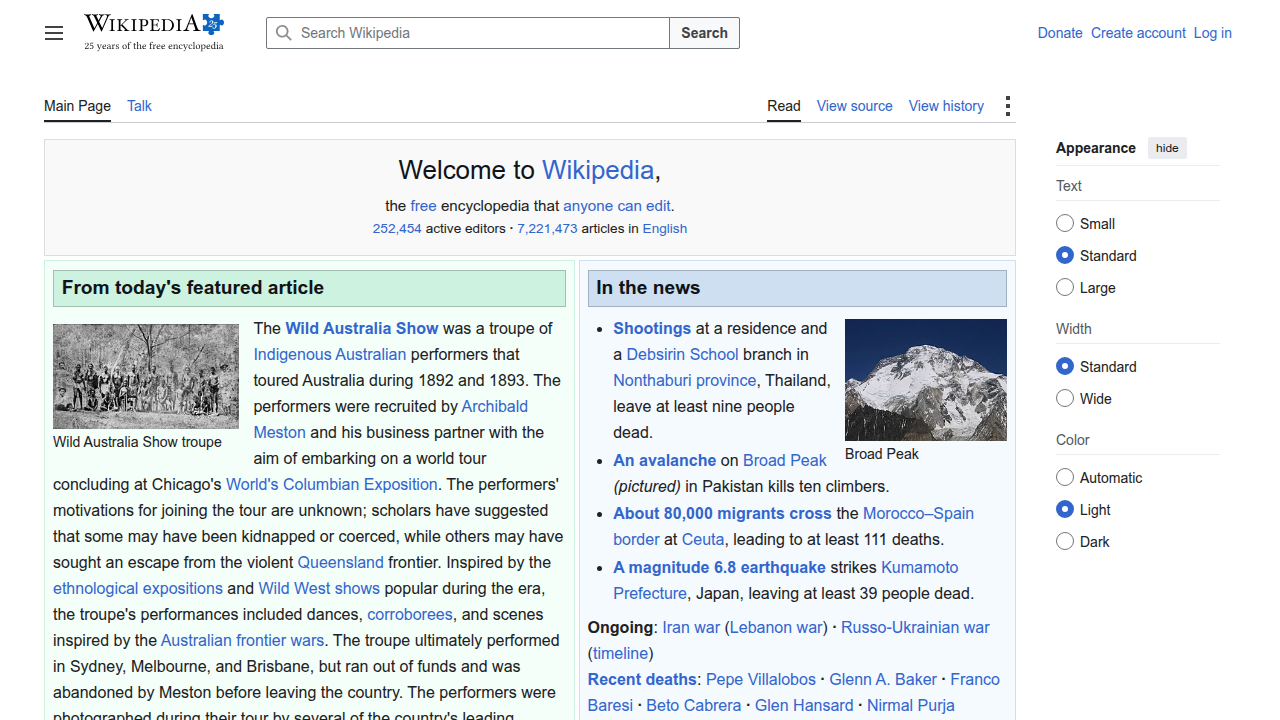Open A magnitude 6.8 earthquake link

(720, 567)
